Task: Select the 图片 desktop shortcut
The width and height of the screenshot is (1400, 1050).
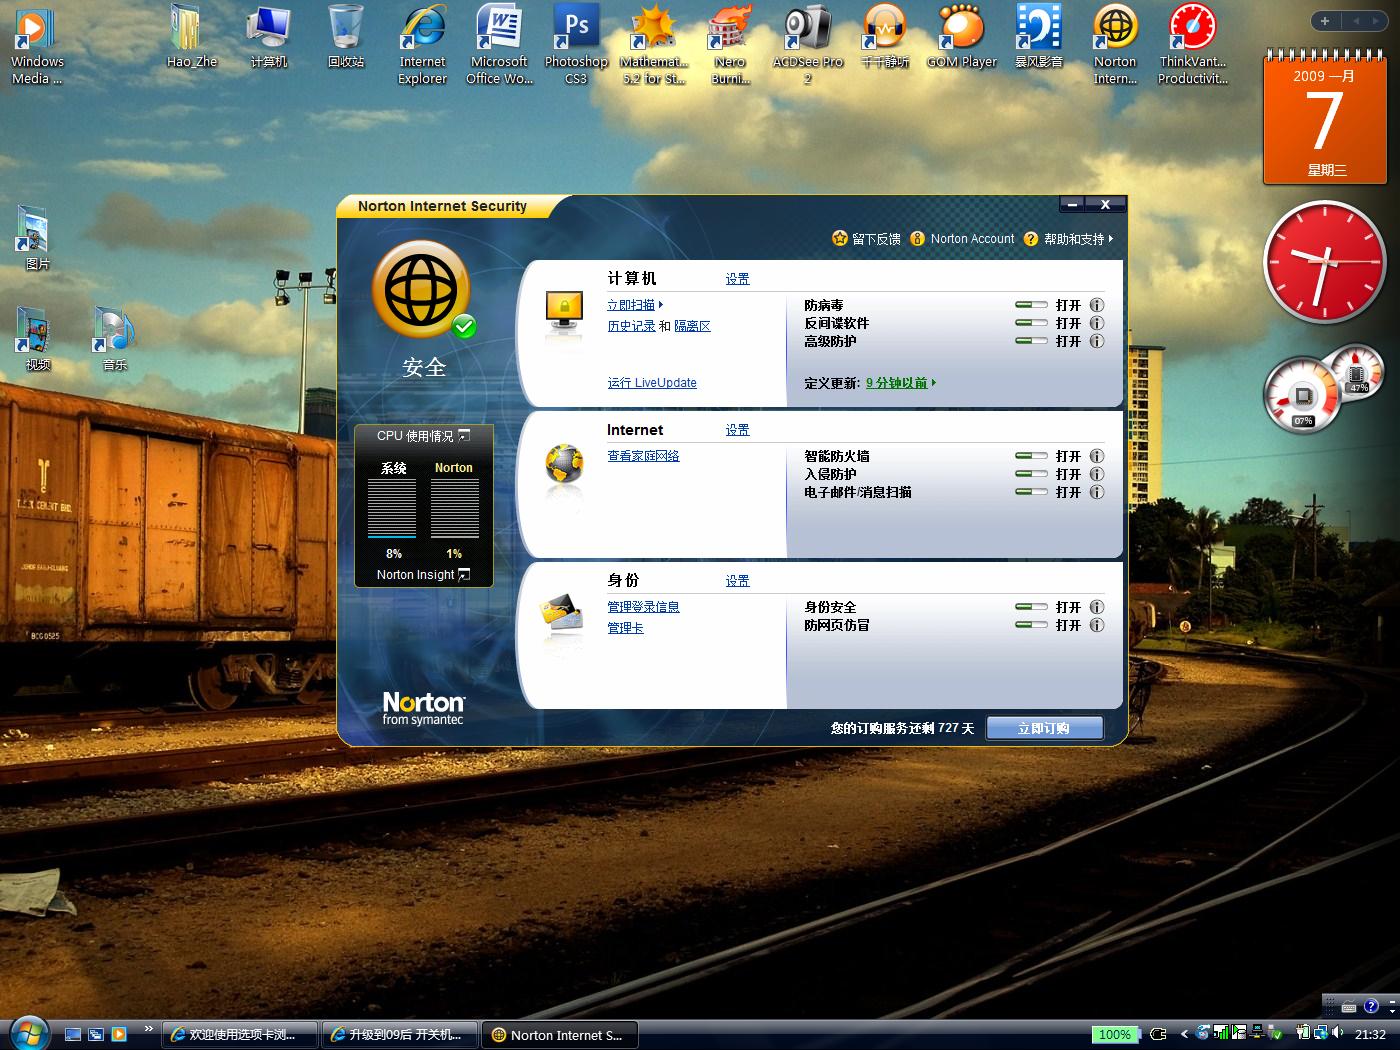Action: pyautogui.click(x=37, y=238)
